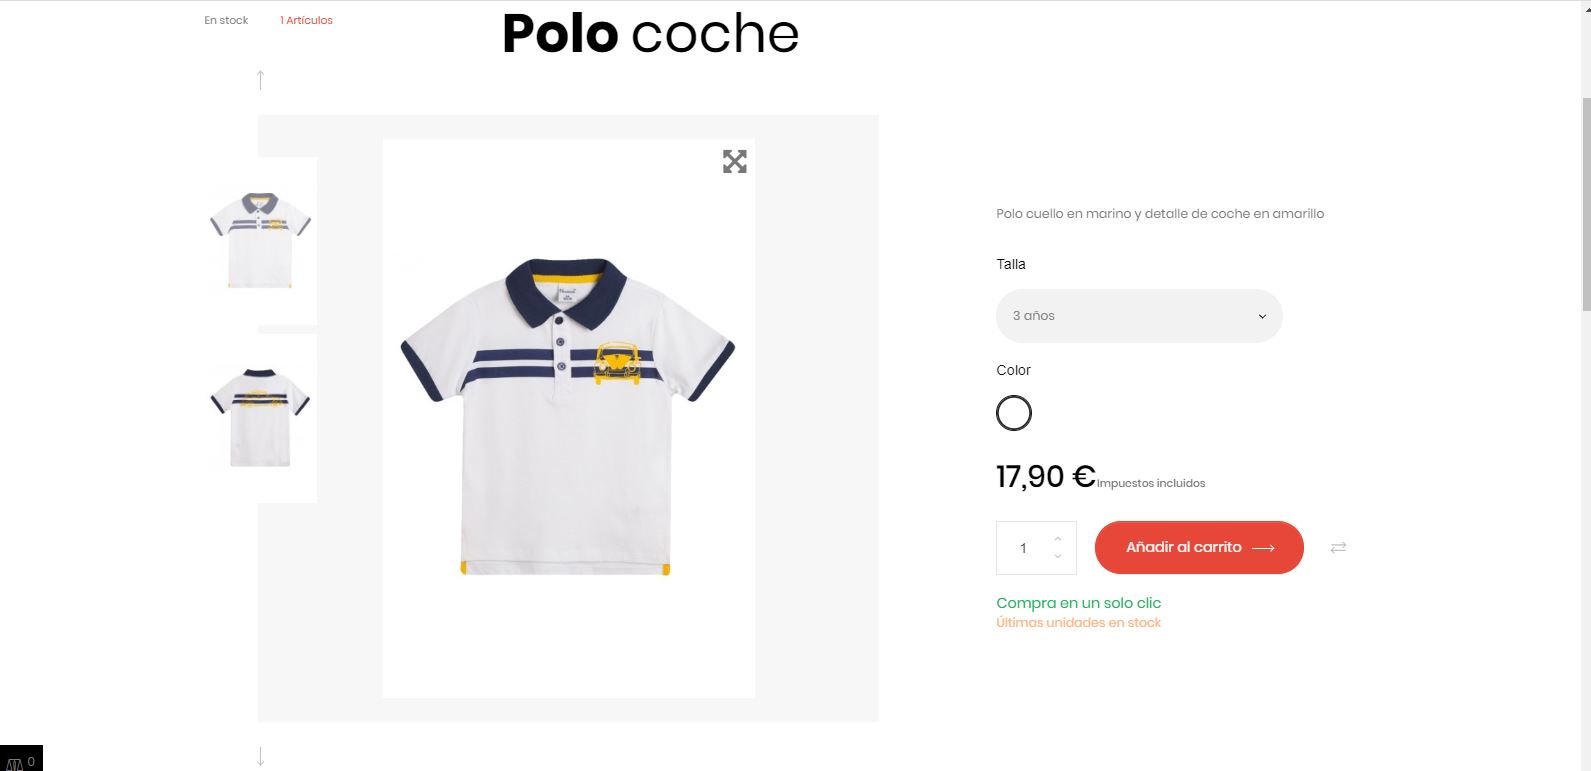Click the 'Añadir al carrito' button
Image resolution: width=1591 pixels, height=771 pixels.
click(x=1198, y=547)
